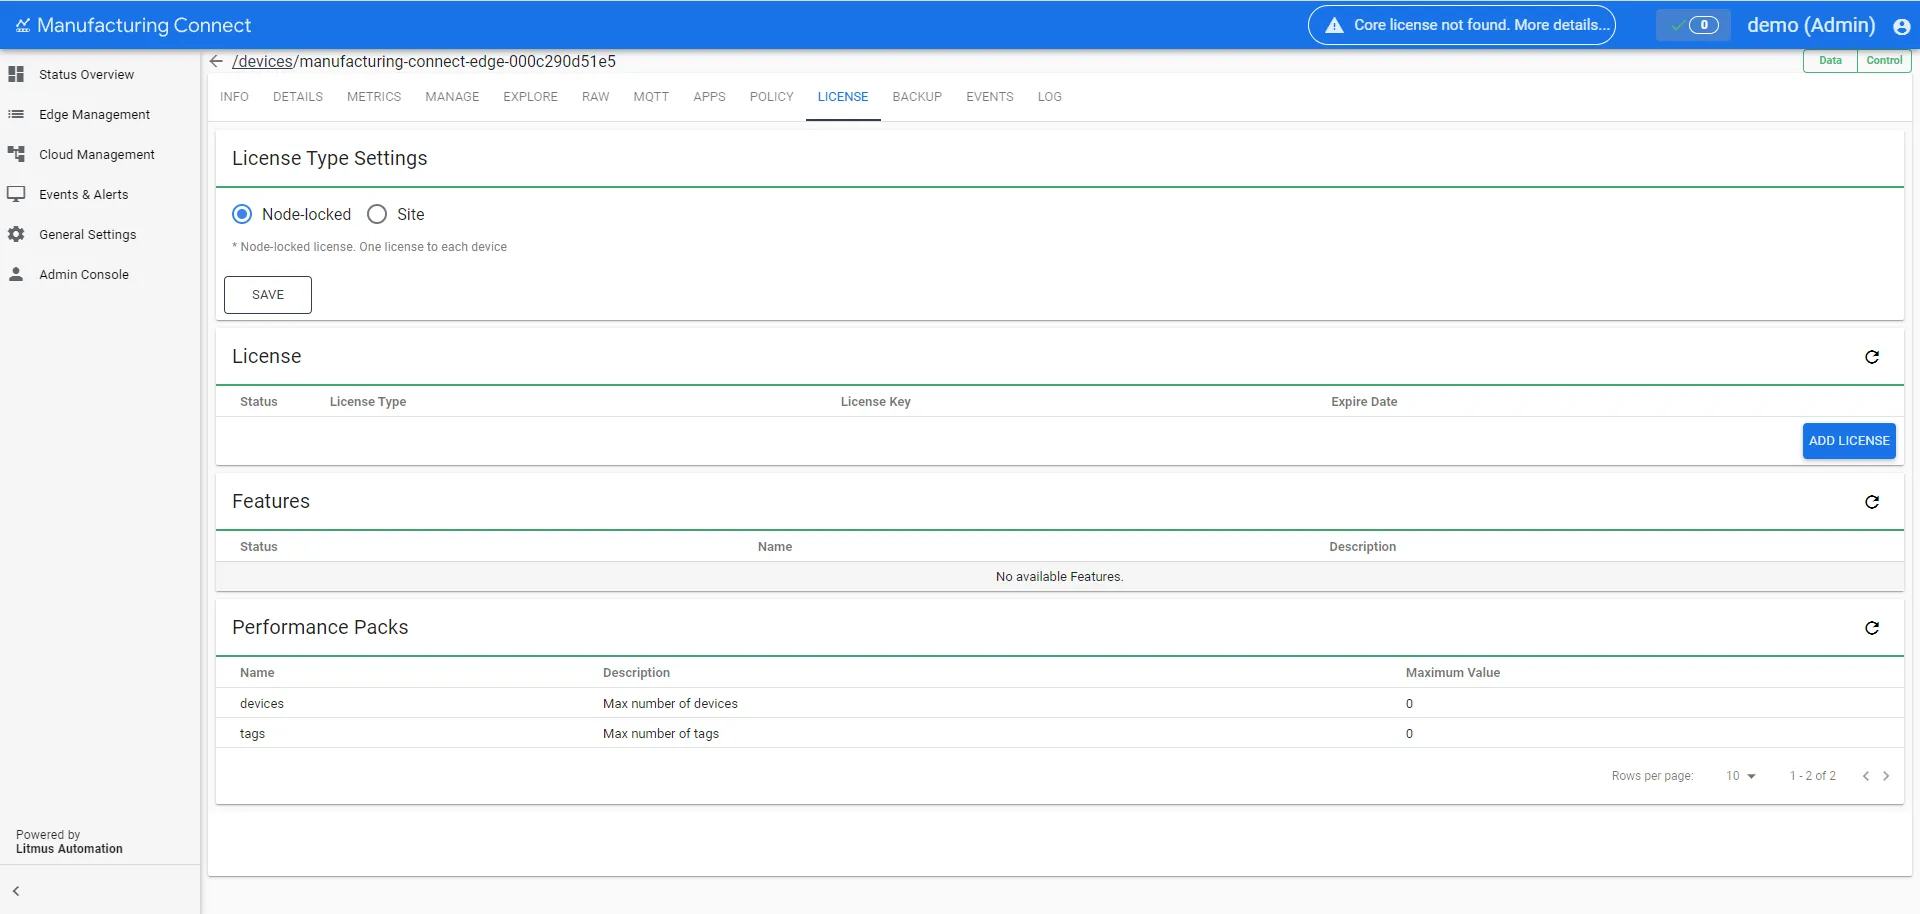Collapse the left sidebar navigation
Viewport: 1920px width, 914px height.
(x=16, y=891)
